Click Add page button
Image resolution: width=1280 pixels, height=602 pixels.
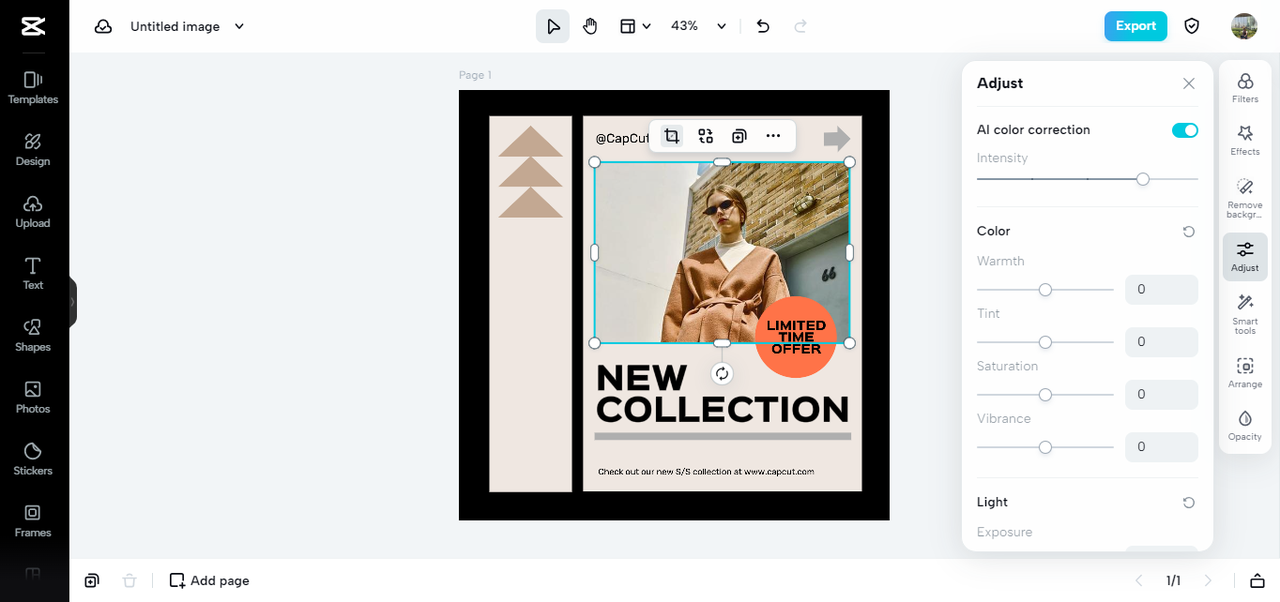click(209, 580)
